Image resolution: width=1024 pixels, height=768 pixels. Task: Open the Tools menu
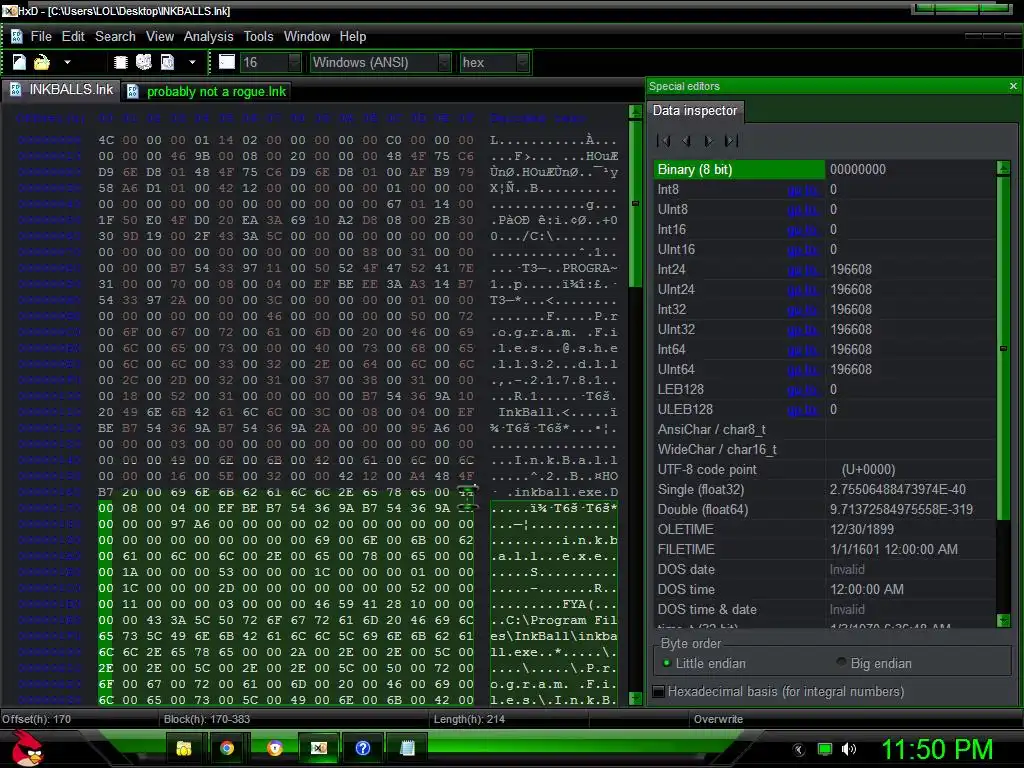click(x=259, y=37)
